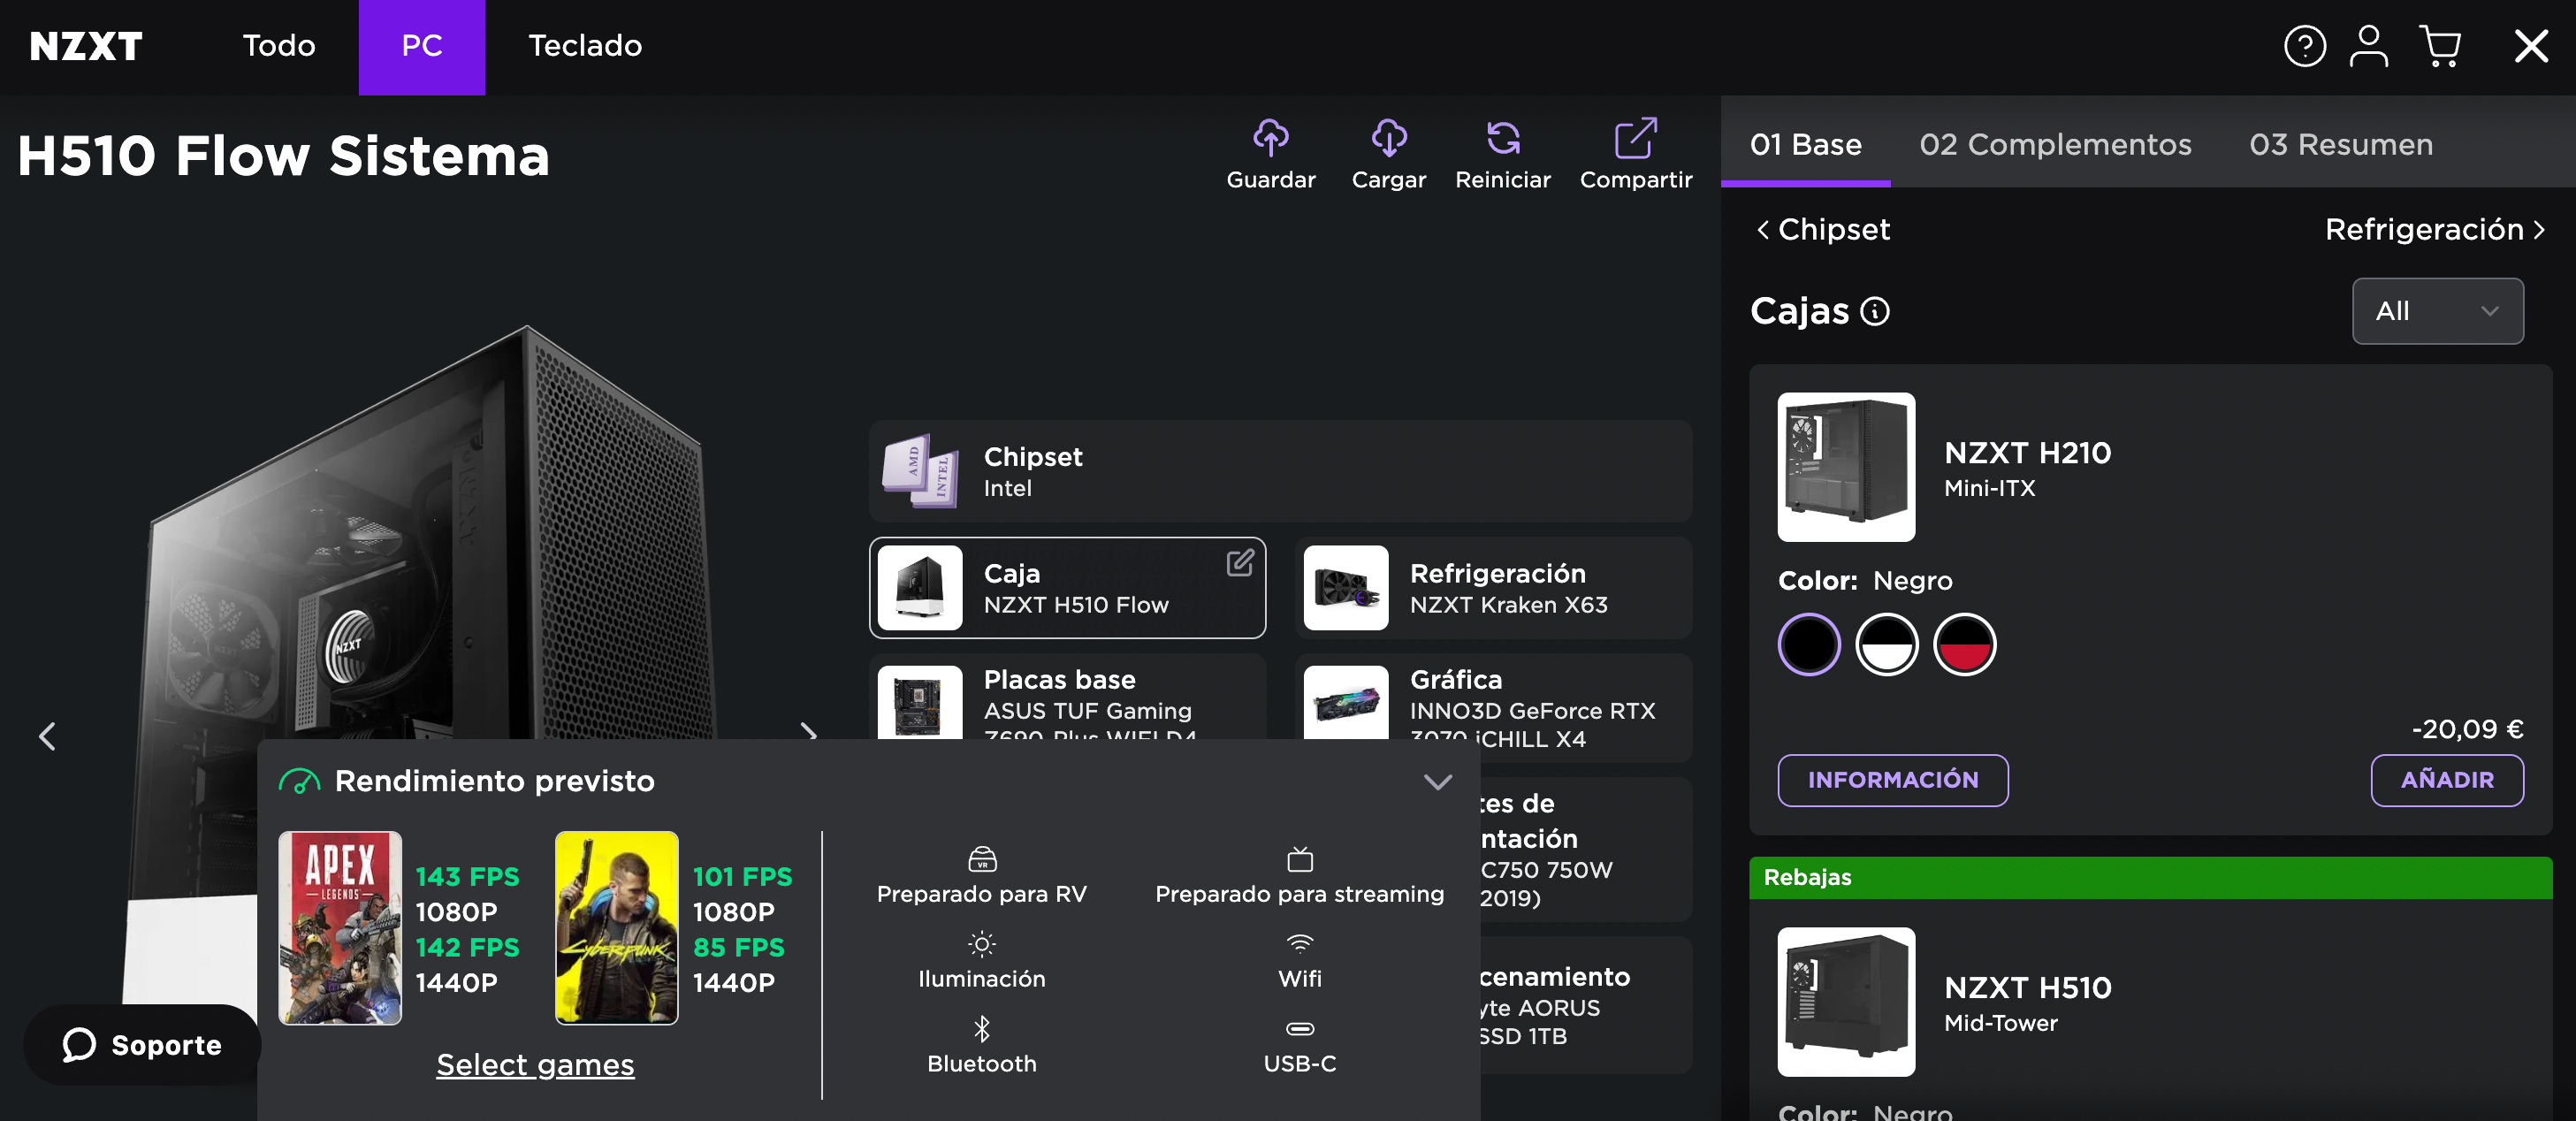Image resolution: width=2576 pixels, height=1121 pixels.
Task: Click the NZXT H210 case thumbnail
Action: [x=1846, y=467]
